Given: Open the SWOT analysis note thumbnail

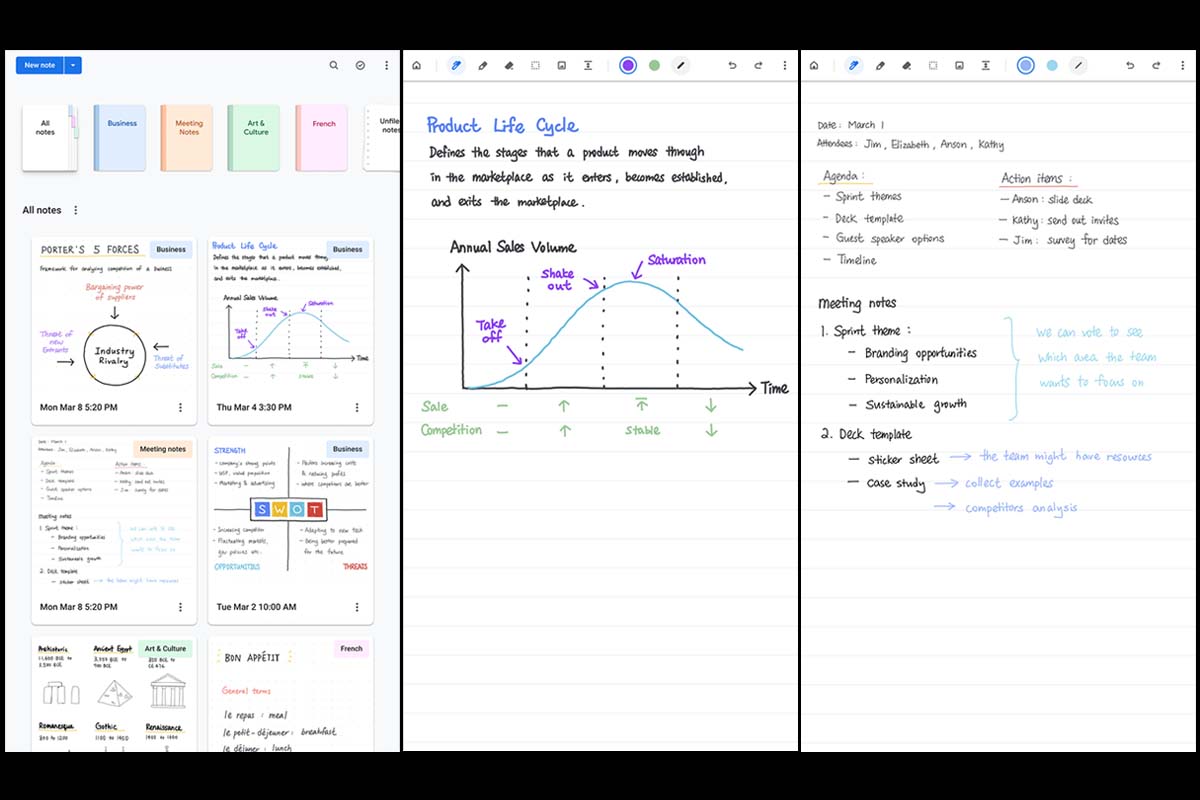Looking at the screenshot, I should point(290,510).
